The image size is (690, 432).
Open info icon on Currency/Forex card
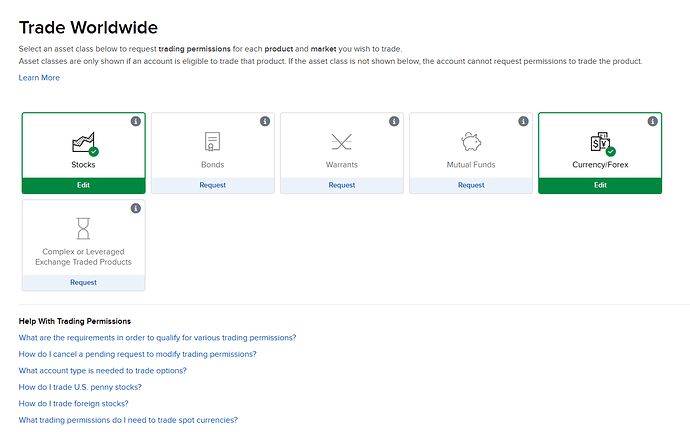[x=652, y=121]
